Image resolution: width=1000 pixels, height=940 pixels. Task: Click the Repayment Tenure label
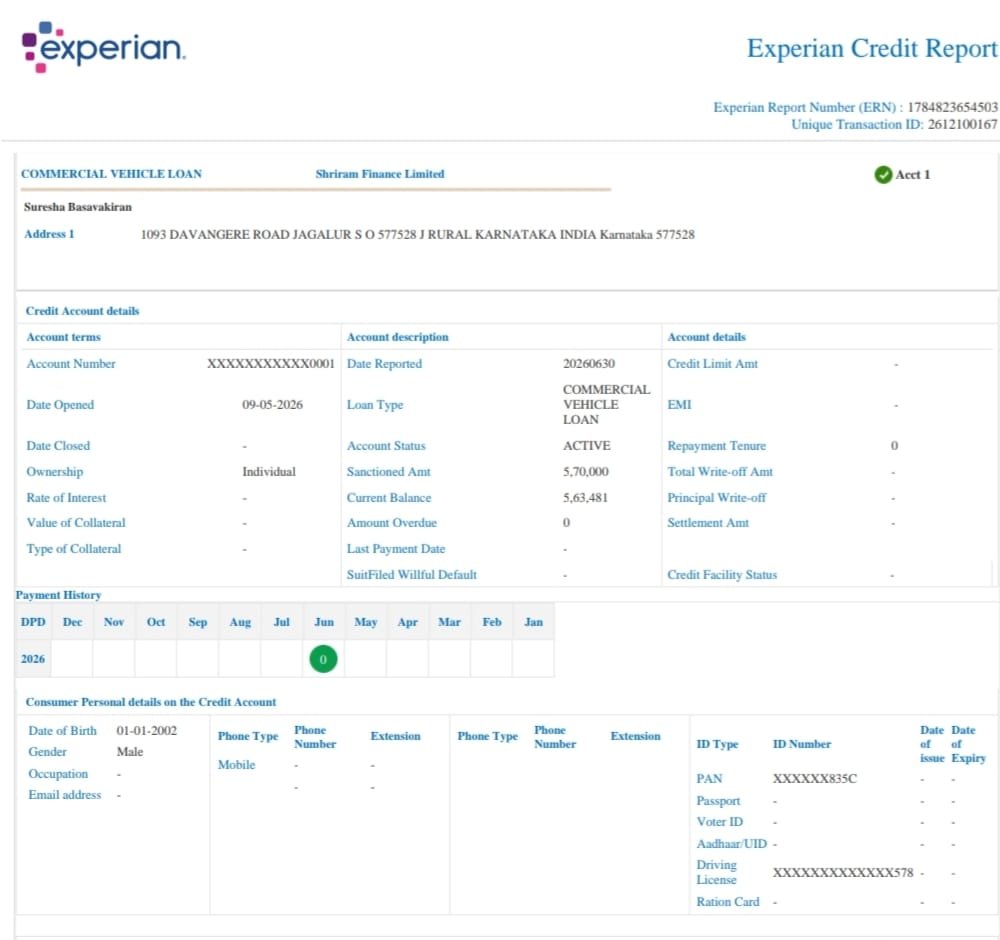click(x=716, y=445)
